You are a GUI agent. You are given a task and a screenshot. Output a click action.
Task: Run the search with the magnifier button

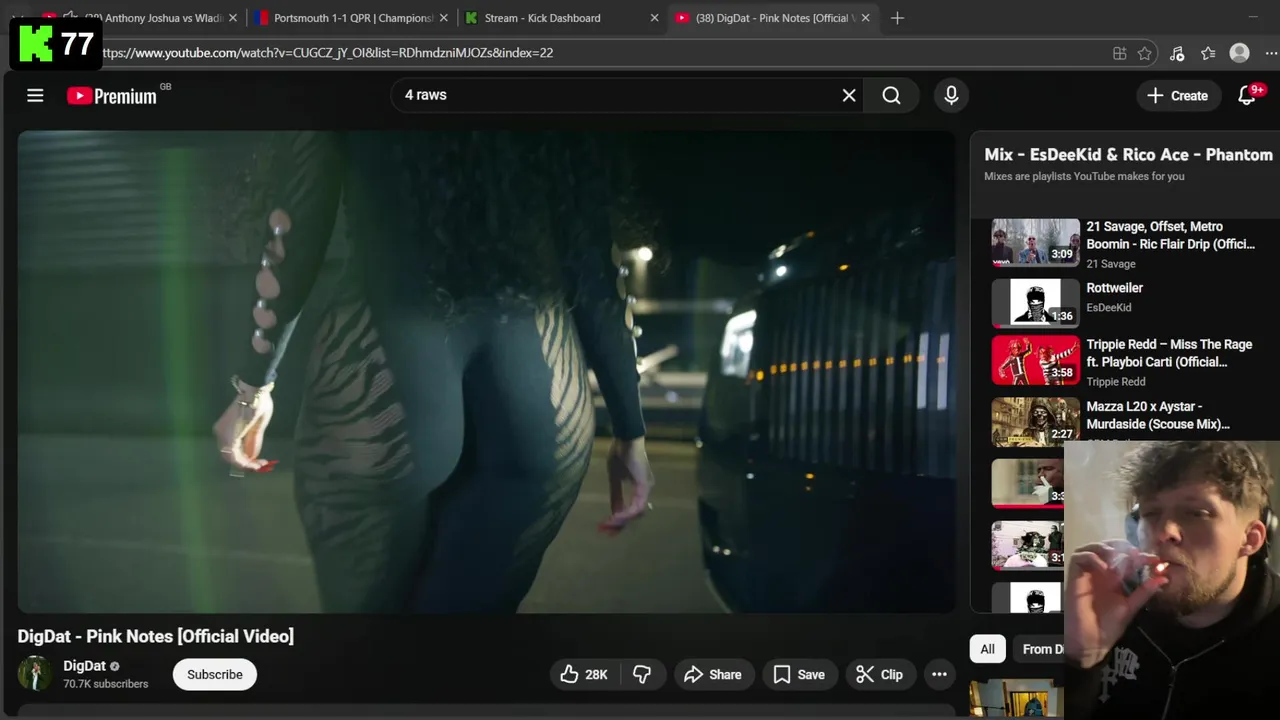(892, 95)
